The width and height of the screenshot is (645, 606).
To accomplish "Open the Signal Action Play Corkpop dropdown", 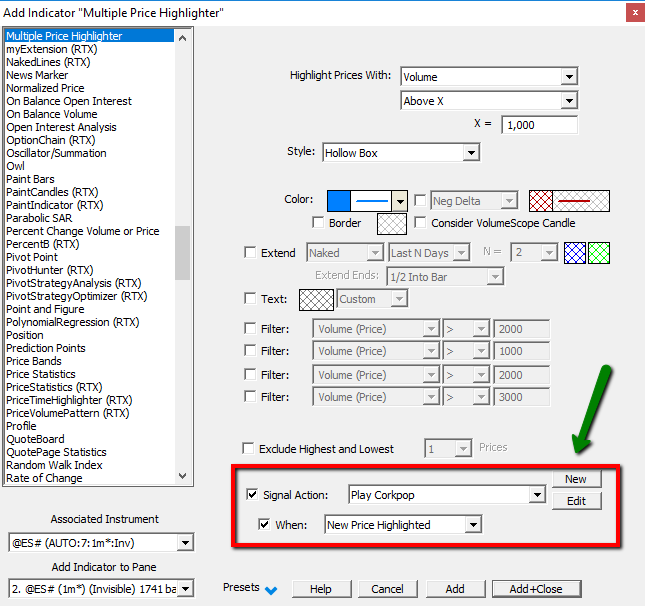I will (x=537, y=495).
